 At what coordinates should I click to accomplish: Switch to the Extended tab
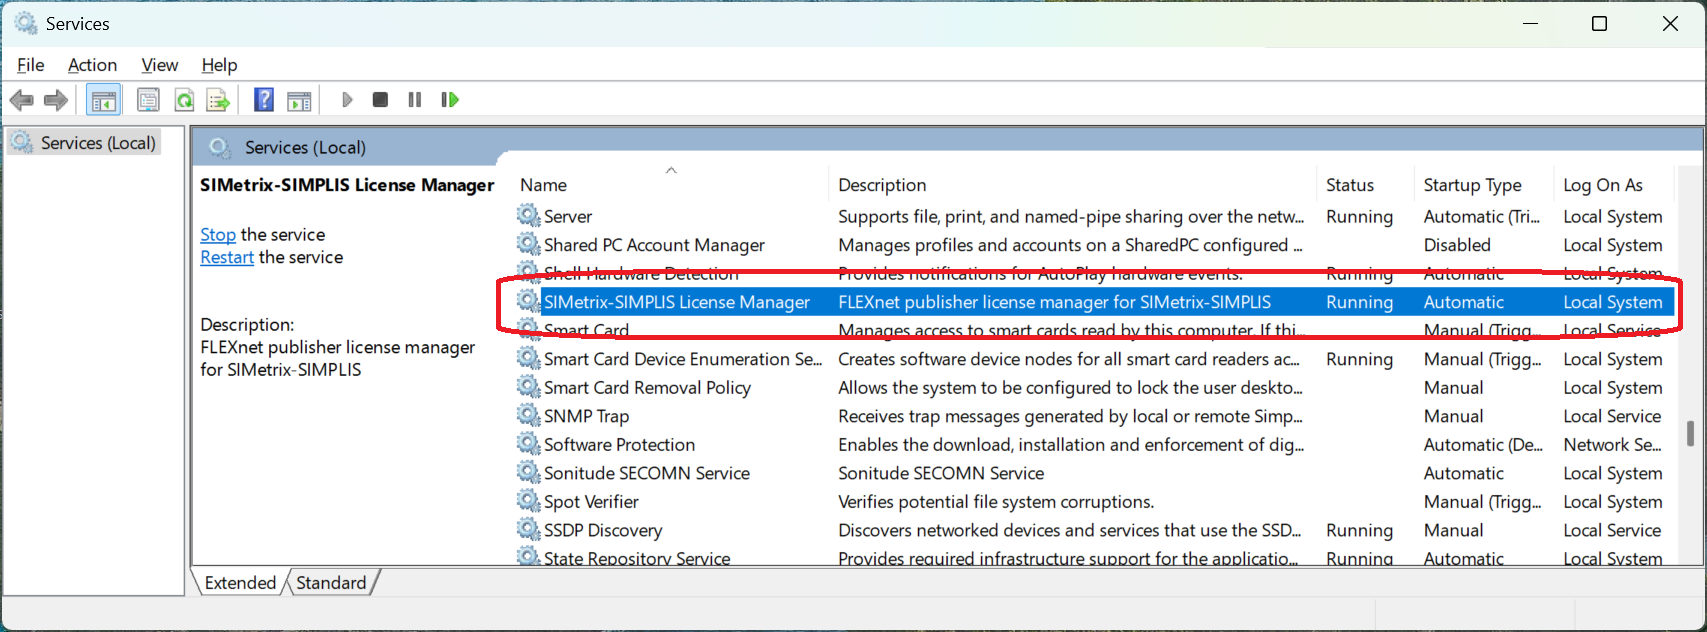[x=240, y=582]
